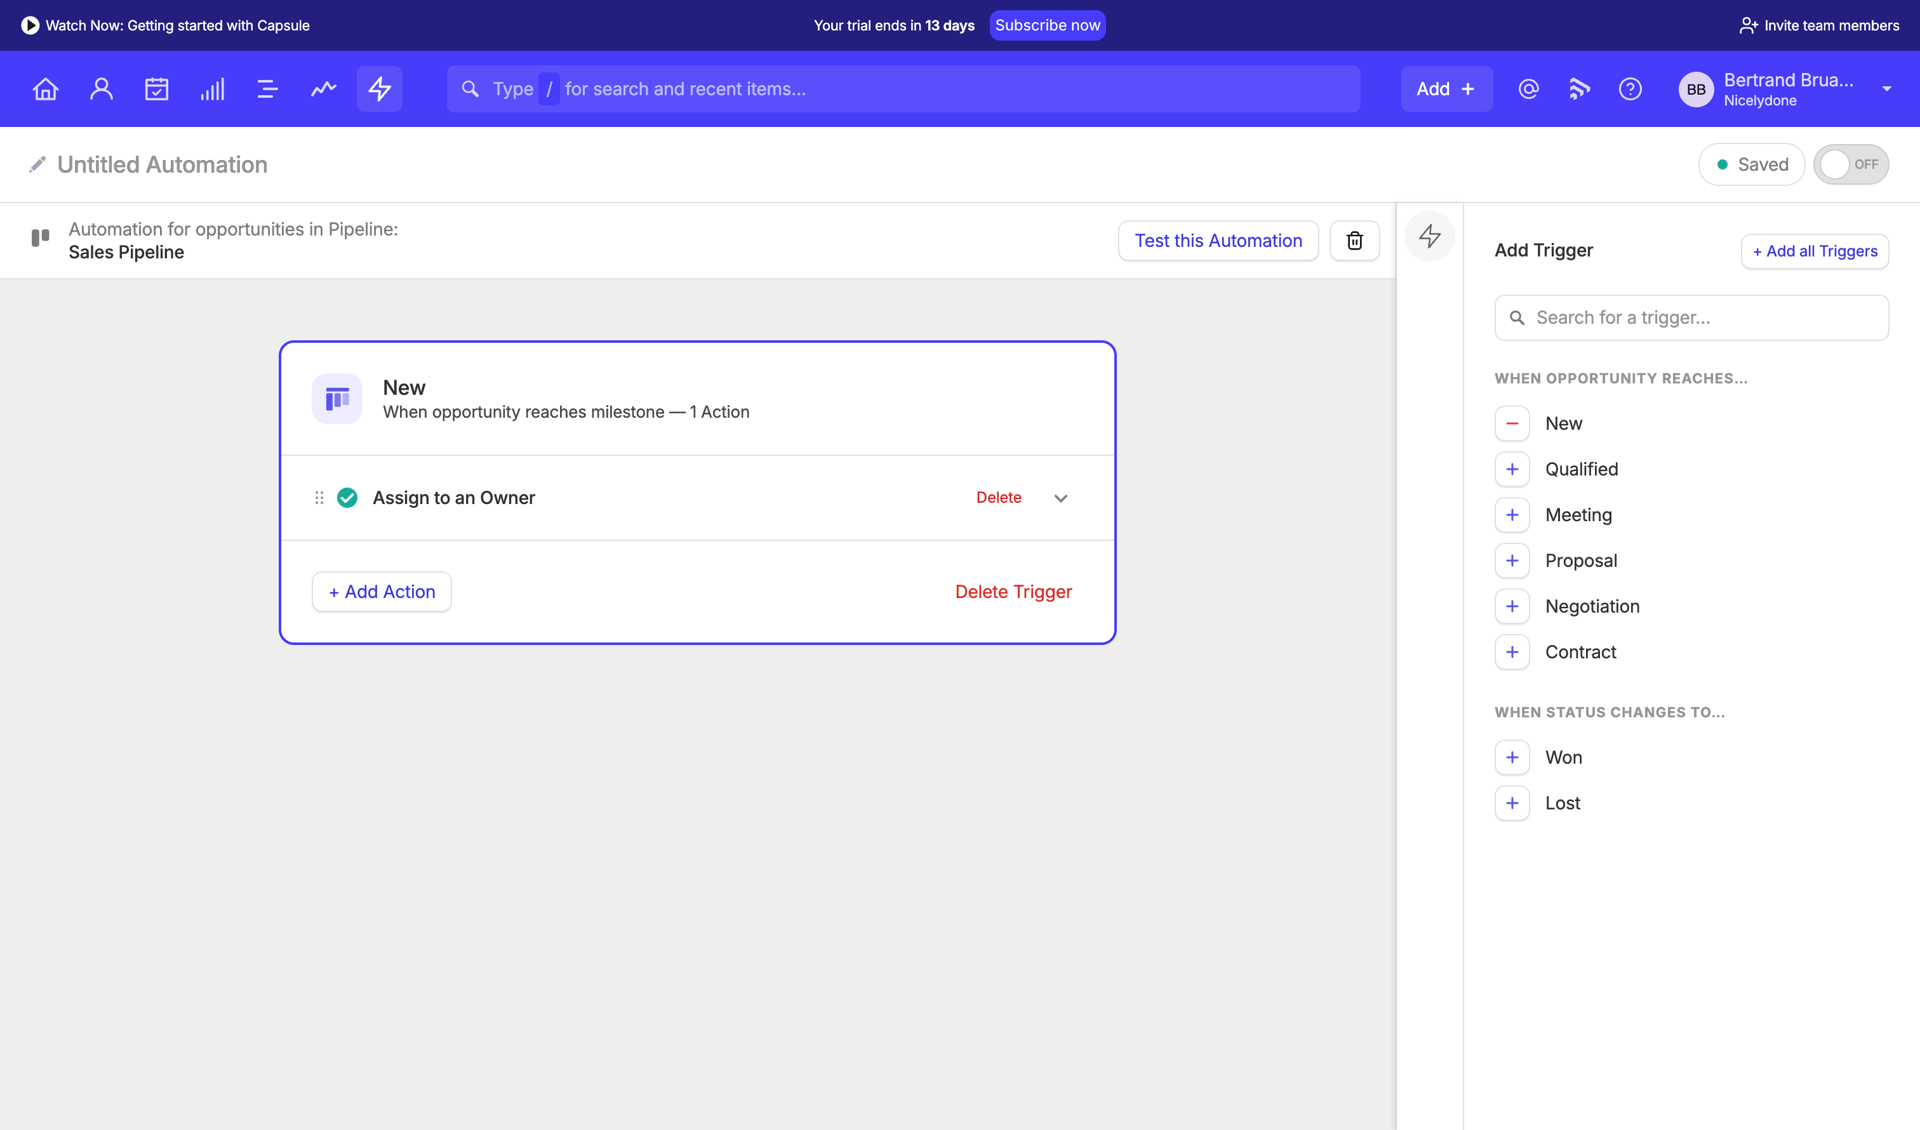Add the Qualified milestone trigger plus button
1920x1130 pixels.
1512,469
